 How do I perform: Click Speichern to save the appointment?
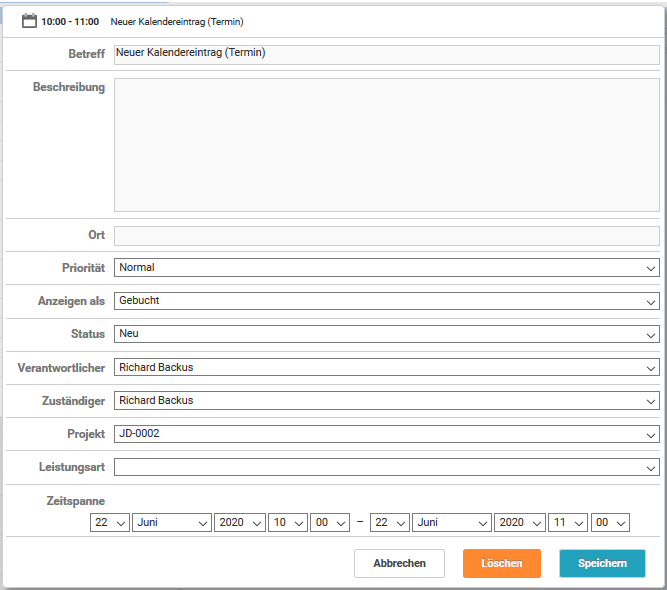pos(602,563)
